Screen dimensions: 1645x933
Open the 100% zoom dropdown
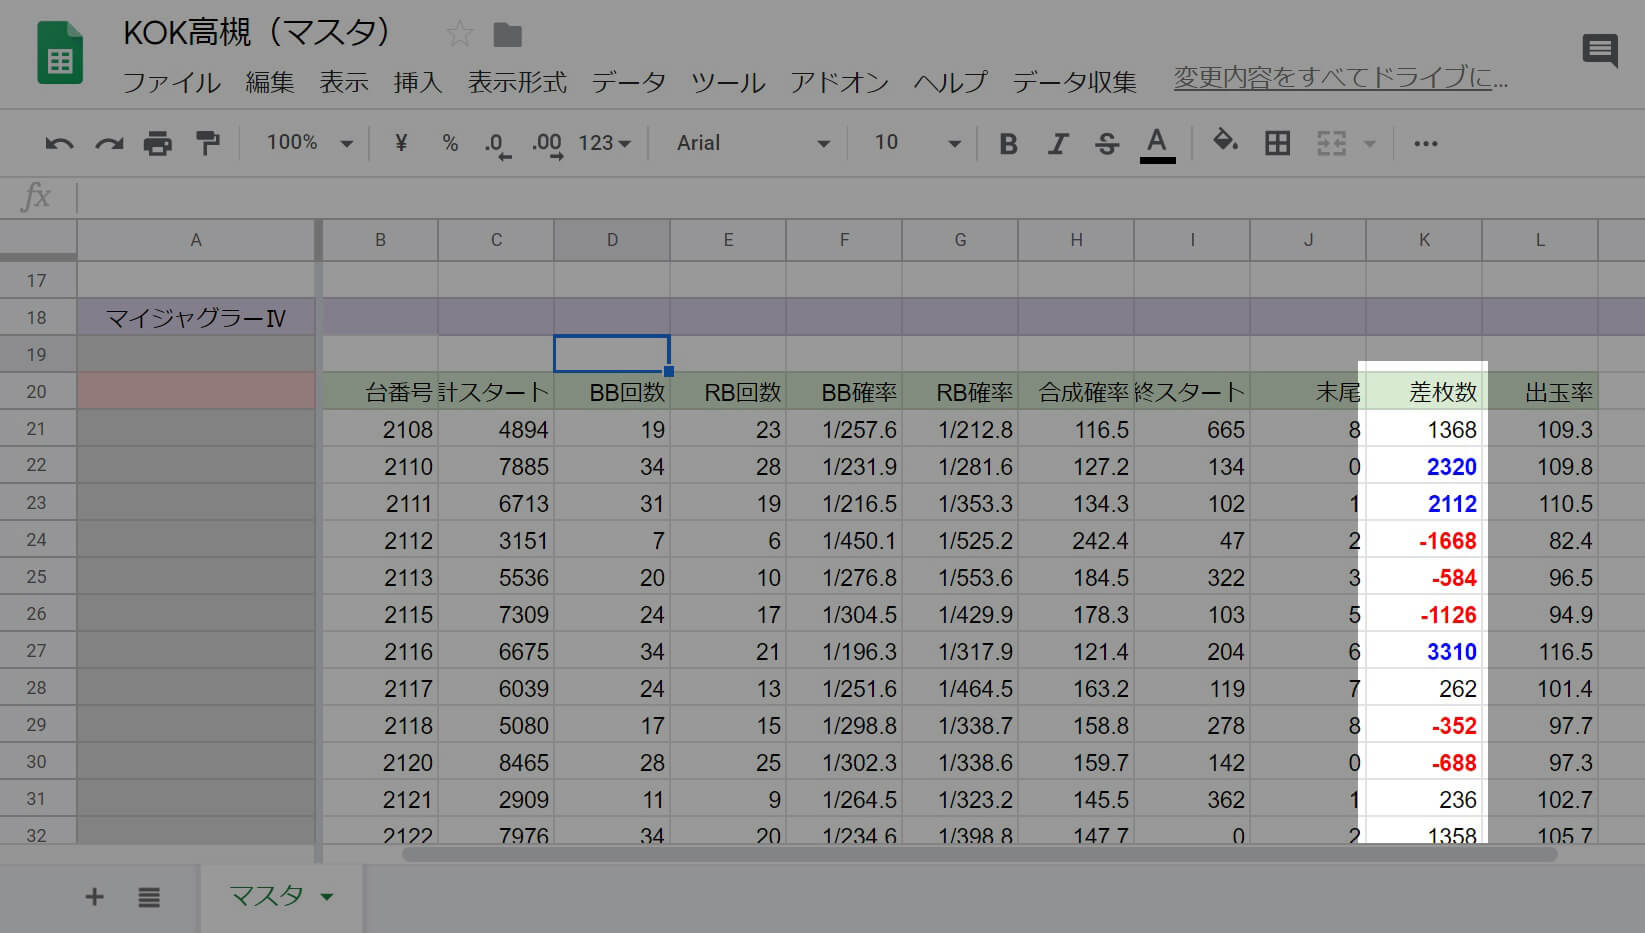[309, 143]
